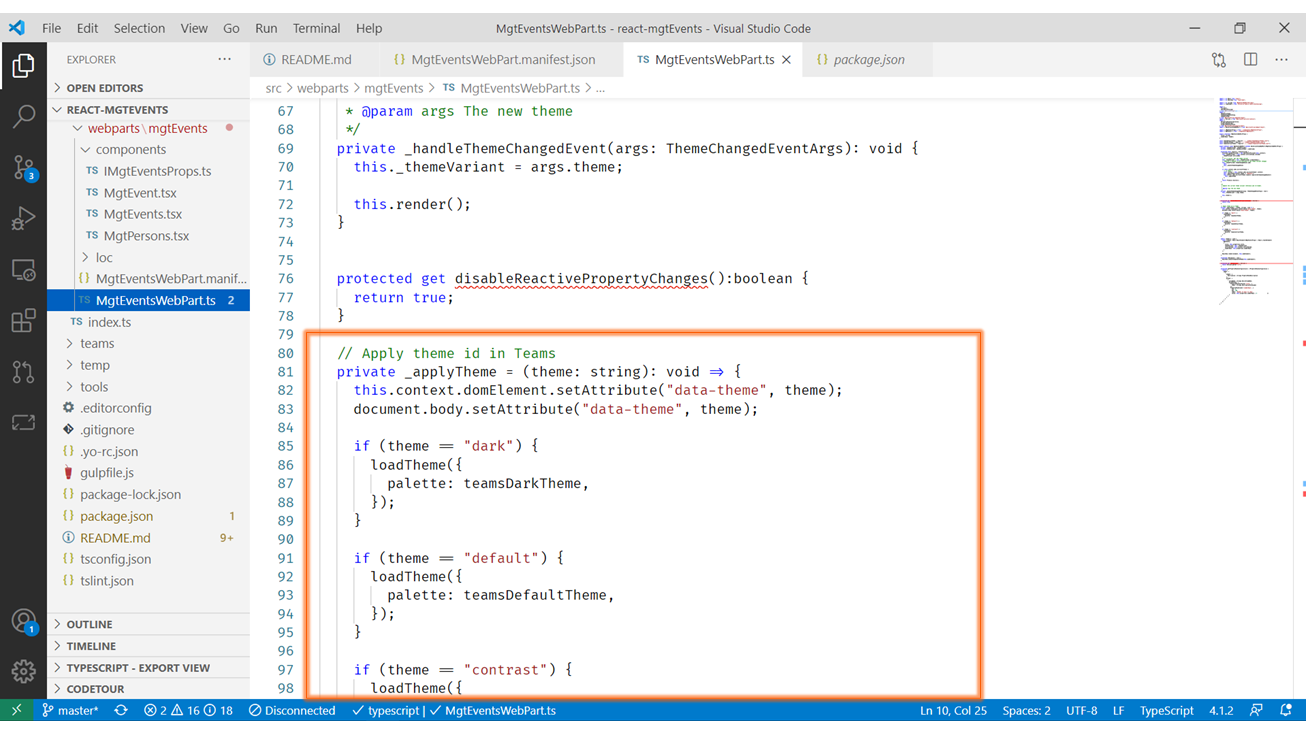Screen dimensions: 1306x734
Task: Open the Manage gear settings icon
Action: (x=23, y=671)
